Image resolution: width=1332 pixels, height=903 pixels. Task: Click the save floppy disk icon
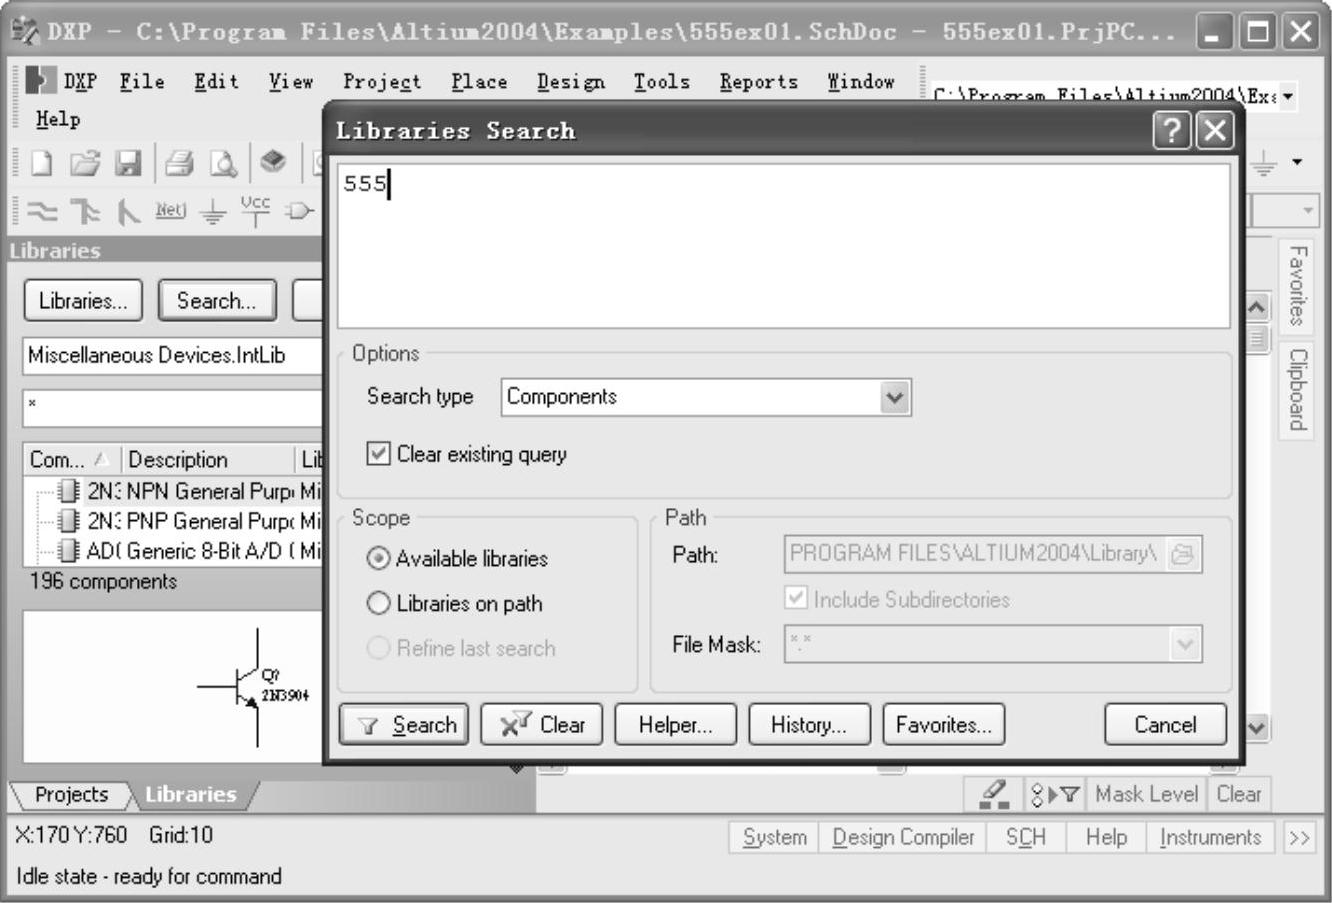[128, 163]
